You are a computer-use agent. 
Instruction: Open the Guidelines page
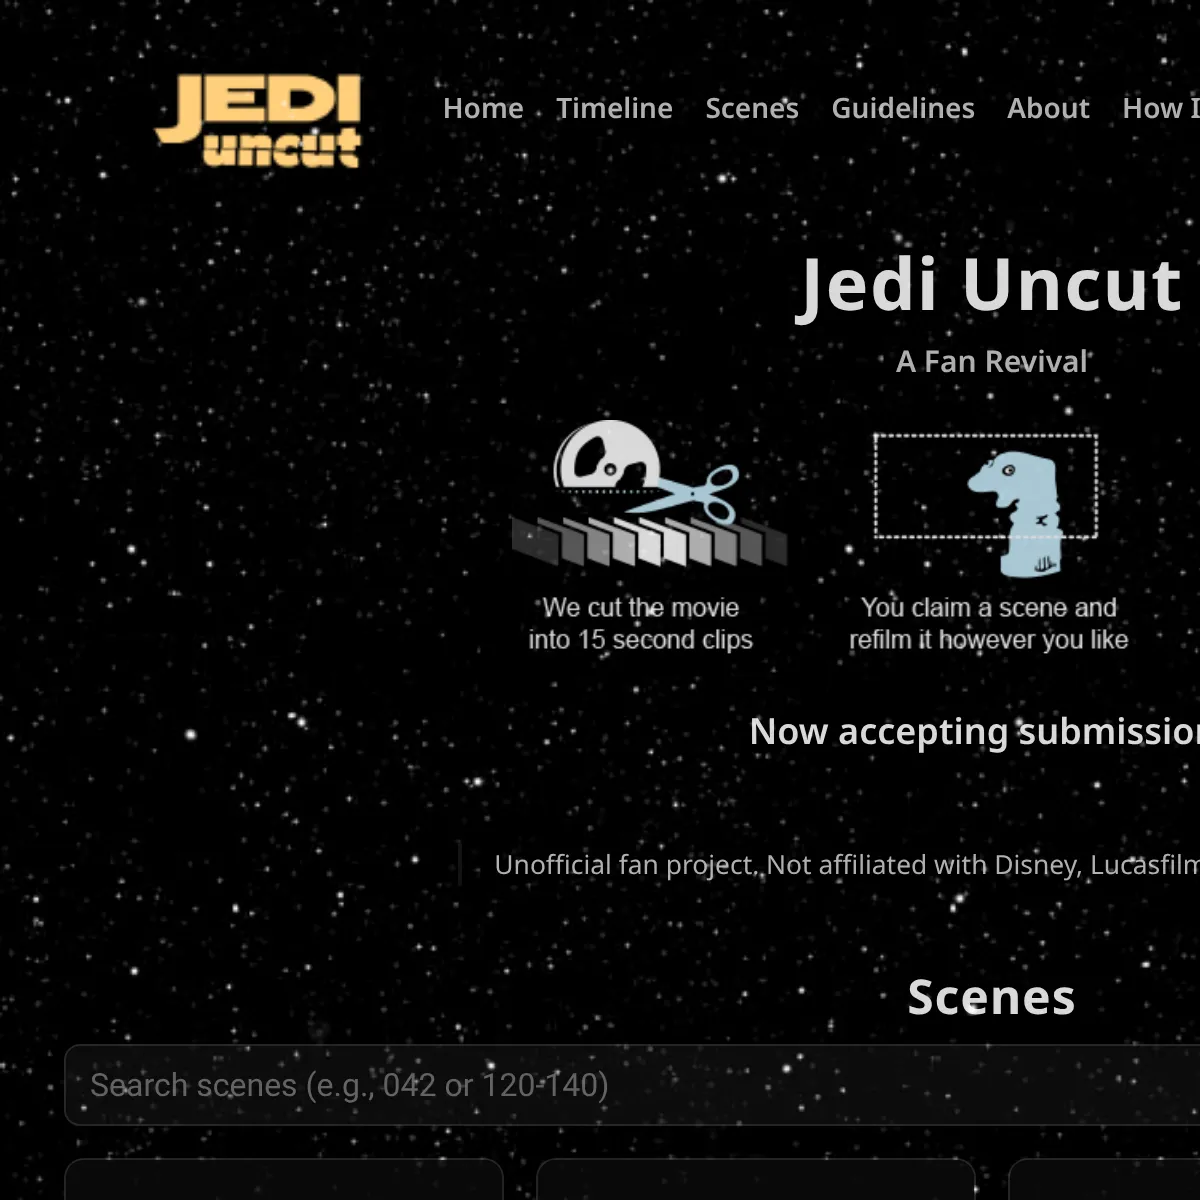902,108
